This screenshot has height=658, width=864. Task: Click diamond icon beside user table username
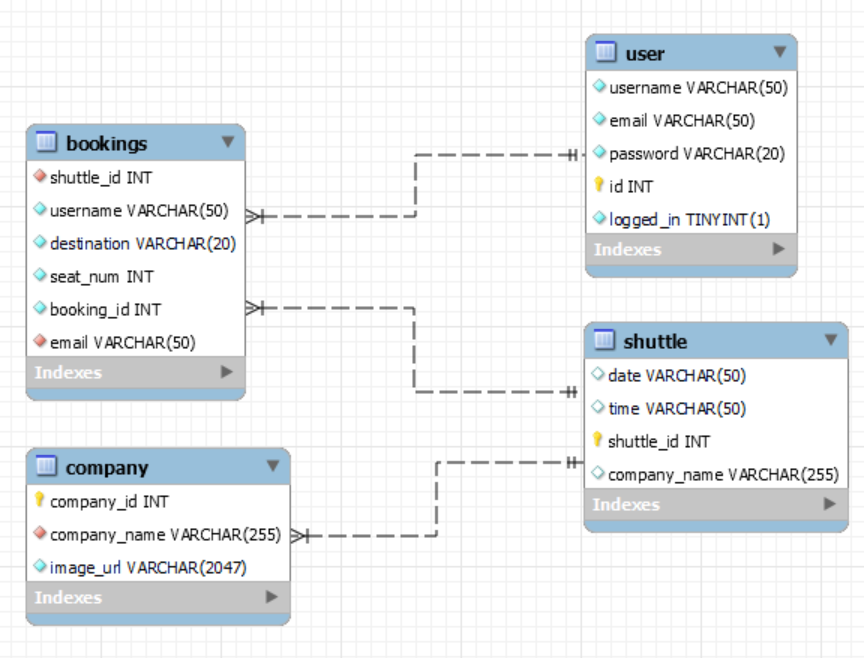coord(600,86)
